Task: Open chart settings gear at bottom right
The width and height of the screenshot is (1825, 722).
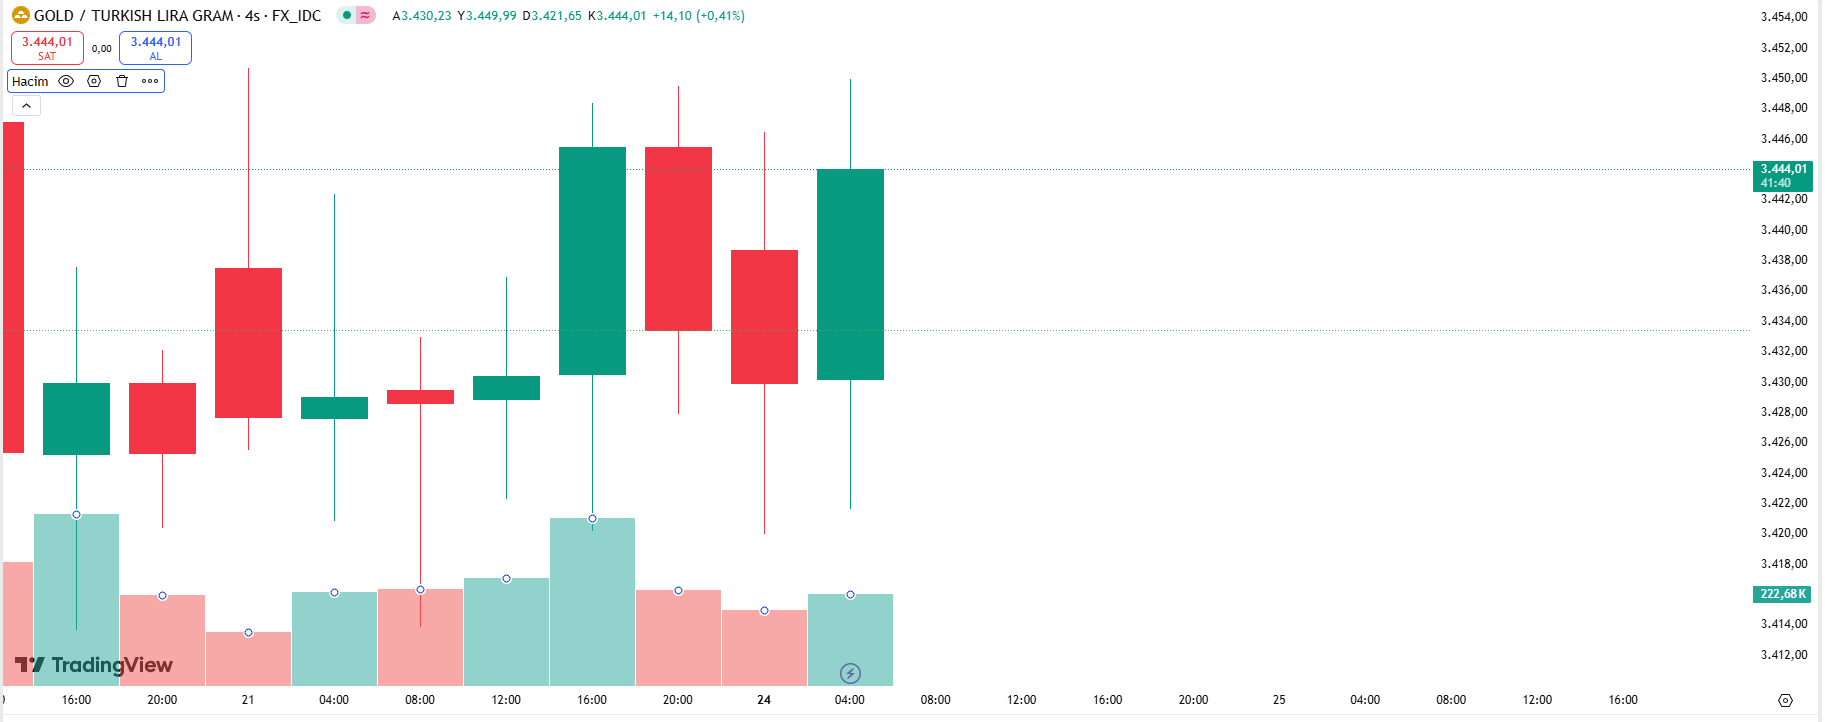Action: 1785,700
